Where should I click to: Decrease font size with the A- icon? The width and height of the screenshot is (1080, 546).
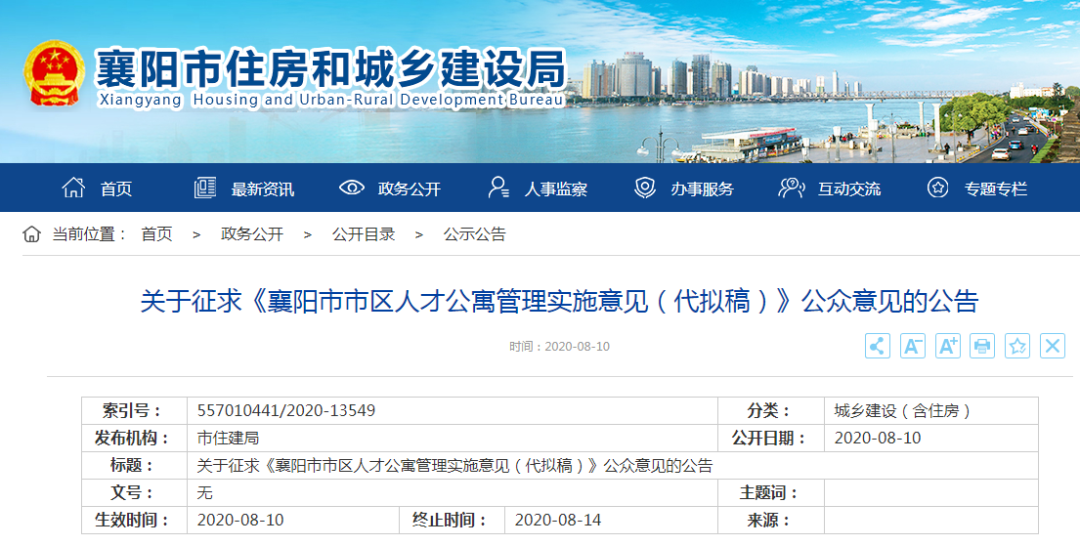click(913, 346)
